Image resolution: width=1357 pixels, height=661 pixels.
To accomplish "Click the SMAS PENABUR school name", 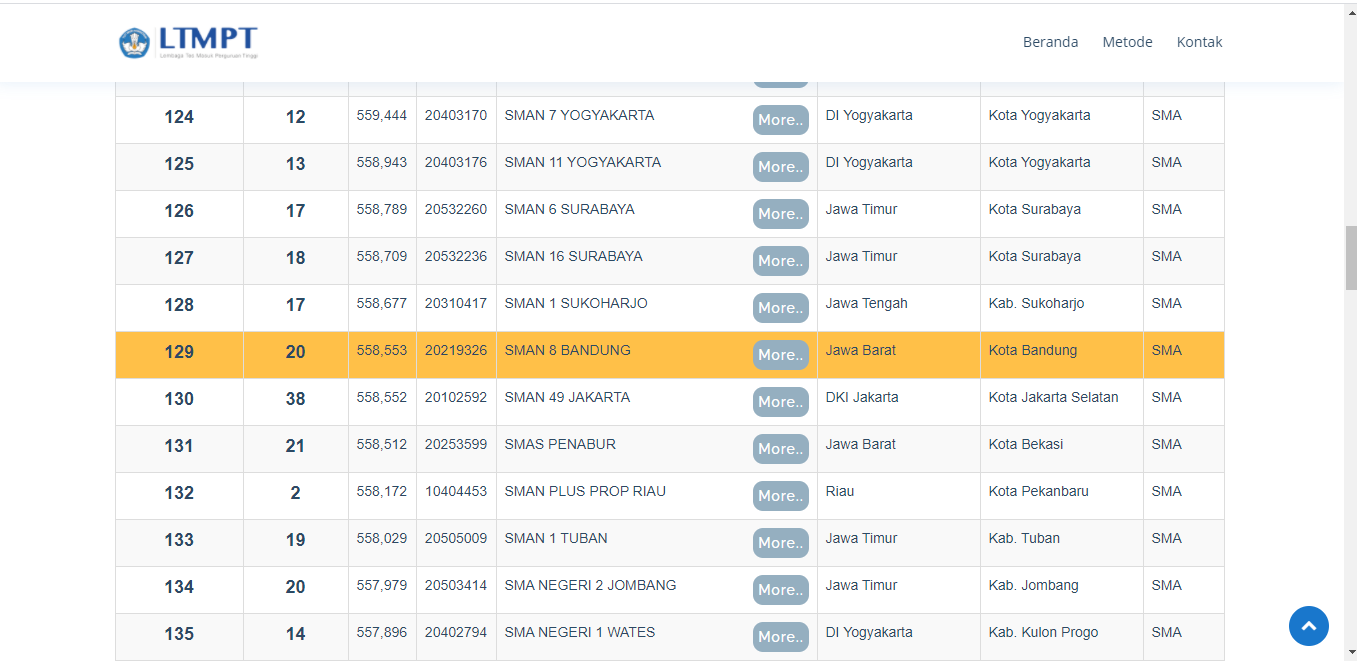I will pos(560,444).
